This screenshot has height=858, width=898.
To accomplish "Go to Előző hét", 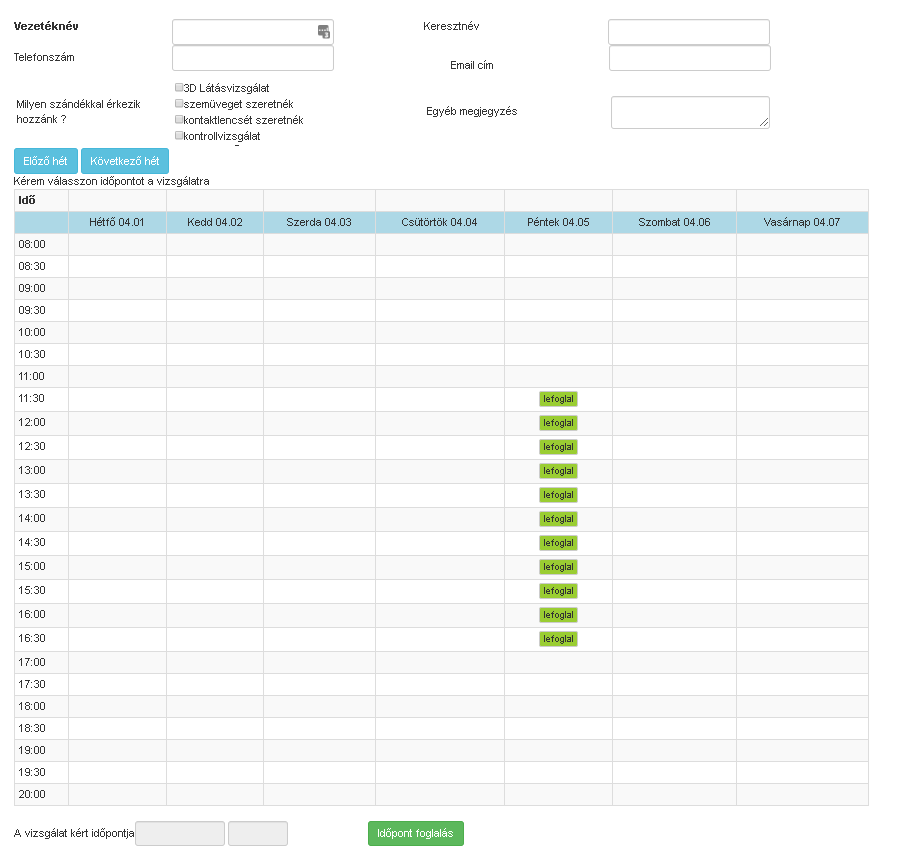I will pyautogui.click(x=46, y=161).
